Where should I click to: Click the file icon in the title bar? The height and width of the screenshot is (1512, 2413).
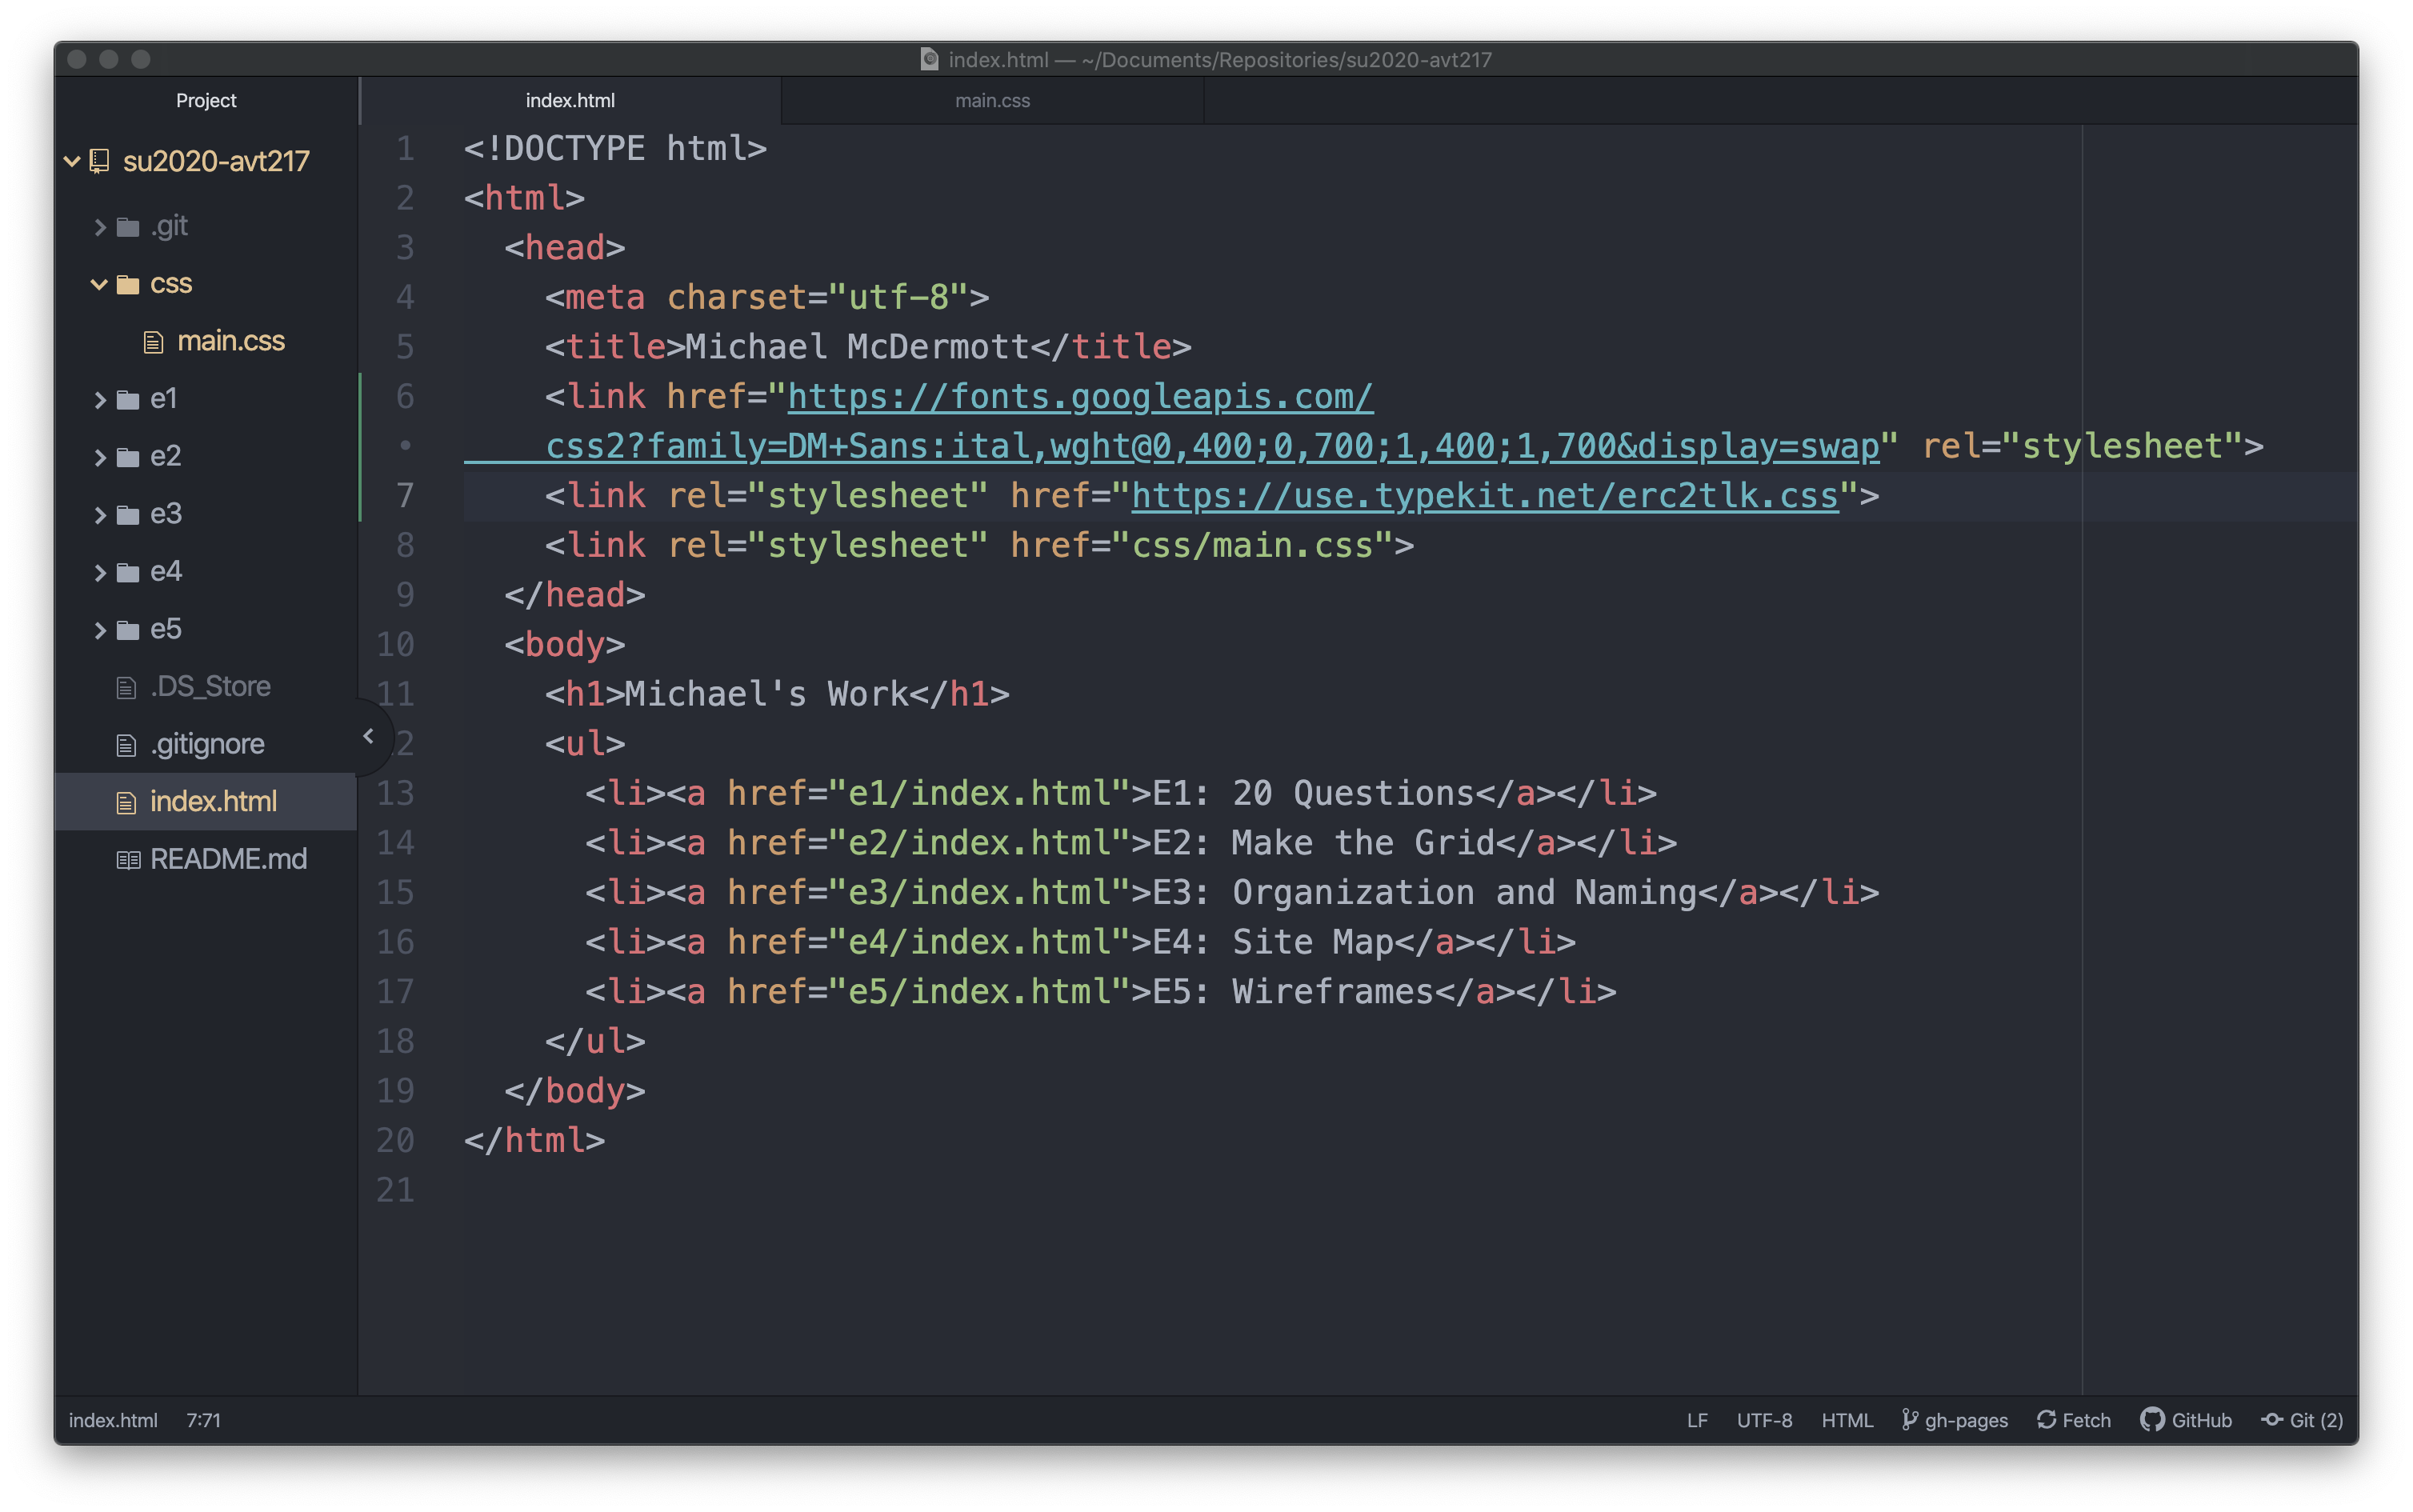[x=929, y=59]
